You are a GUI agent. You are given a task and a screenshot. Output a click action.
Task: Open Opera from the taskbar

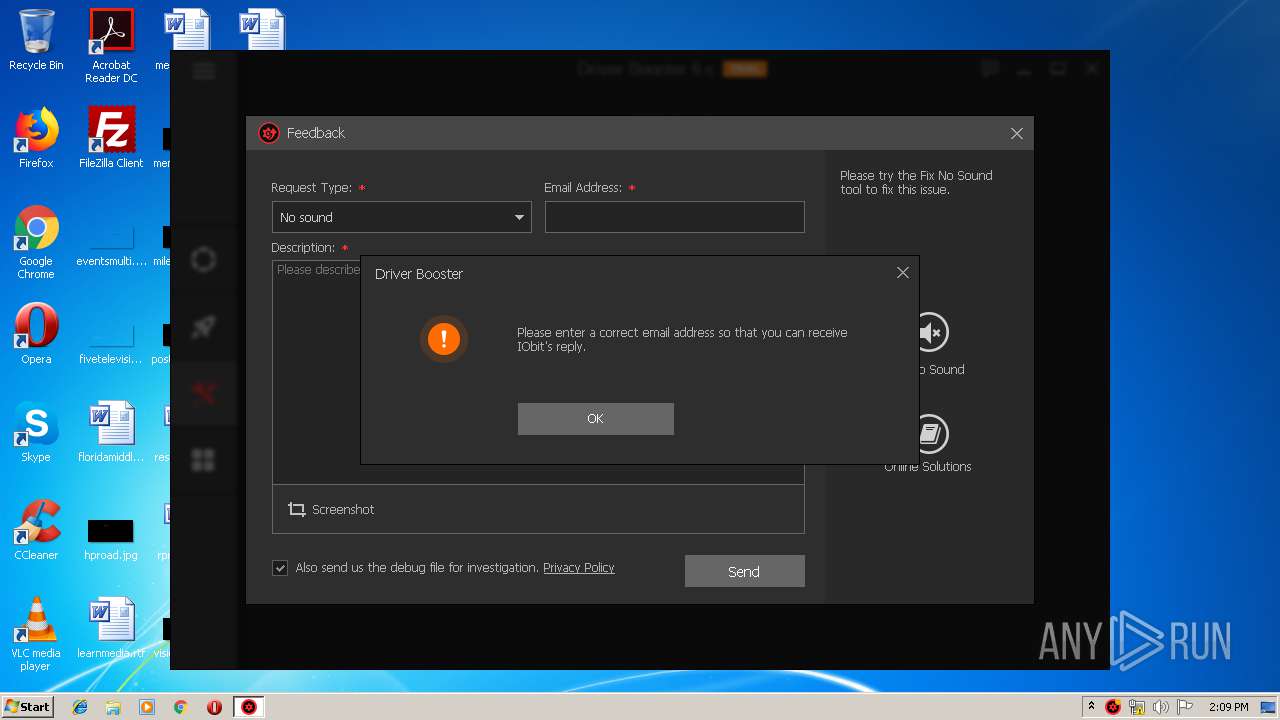tap(214, 707)
